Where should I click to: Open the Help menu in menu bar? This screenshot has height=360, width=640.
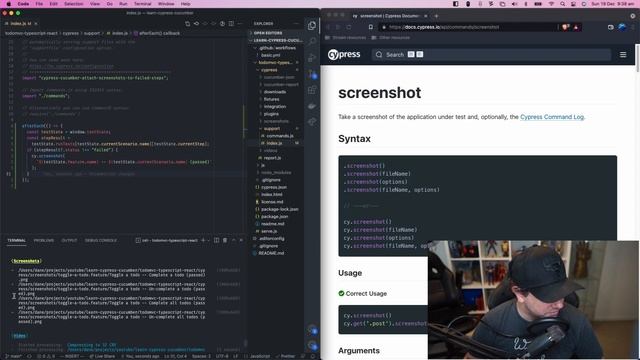tap(185, 4)
